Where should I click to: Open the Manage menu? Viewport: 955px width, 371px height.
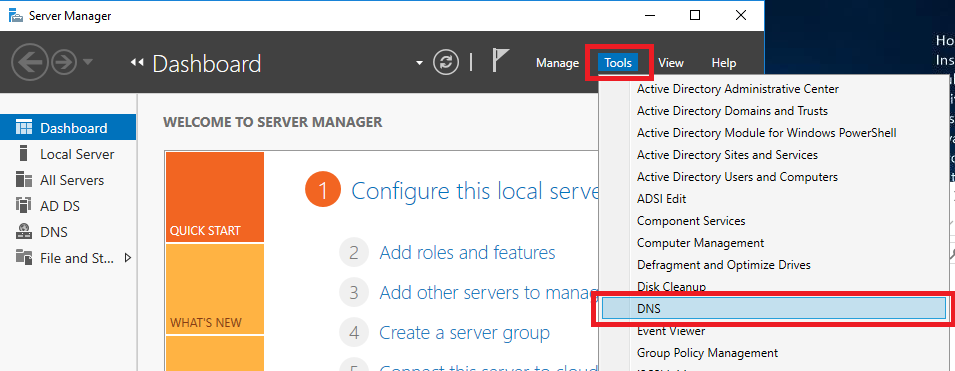(x=557, y=63)
